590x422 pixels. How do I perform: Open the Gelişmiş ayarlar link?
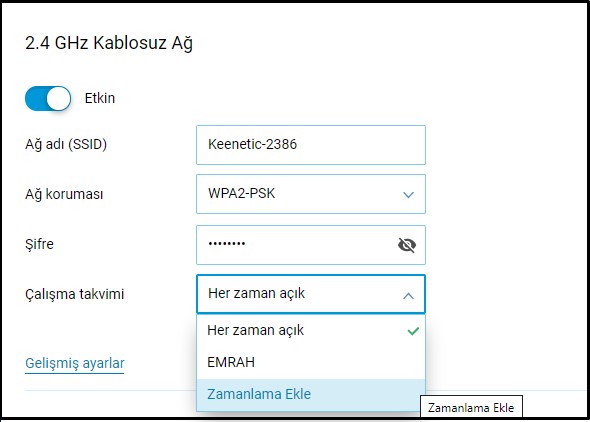coord(75,364)
